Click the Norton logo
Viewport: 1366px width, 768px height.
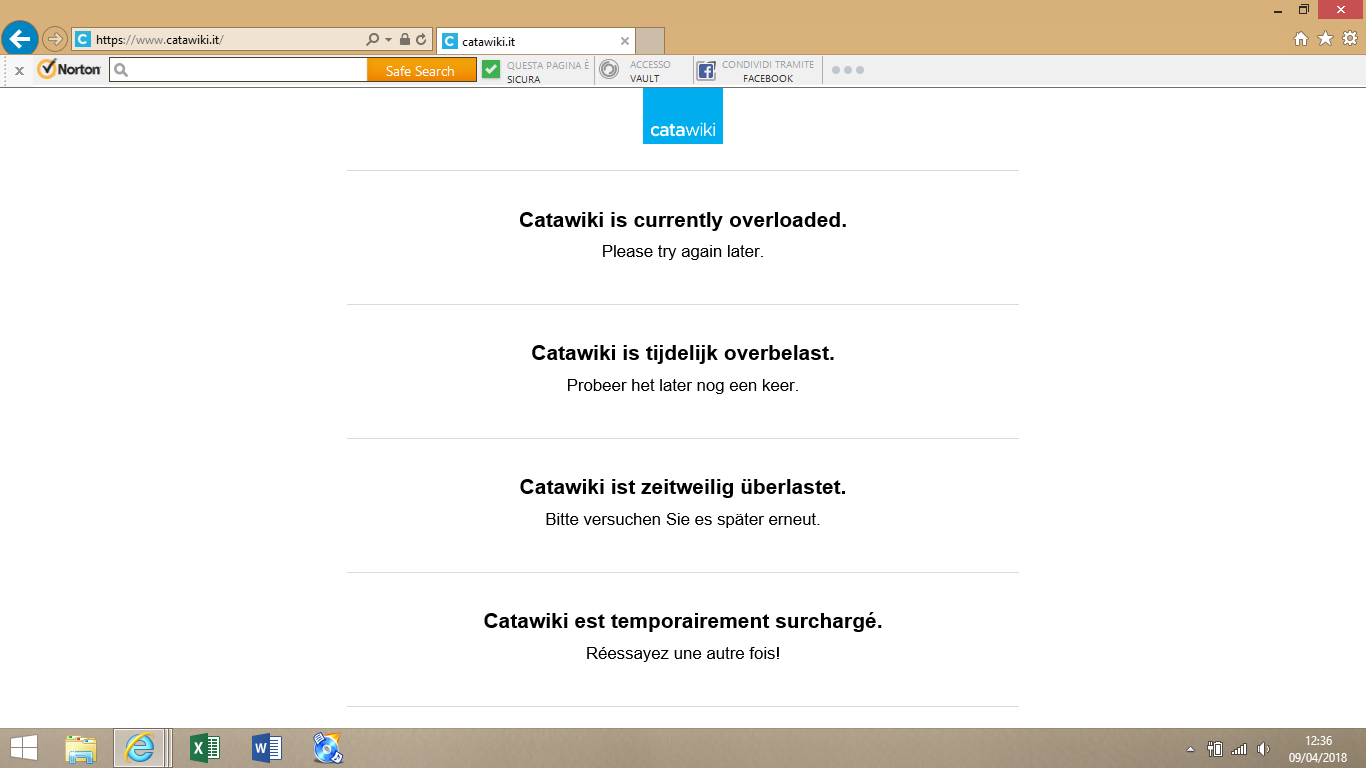coord(69,70)
